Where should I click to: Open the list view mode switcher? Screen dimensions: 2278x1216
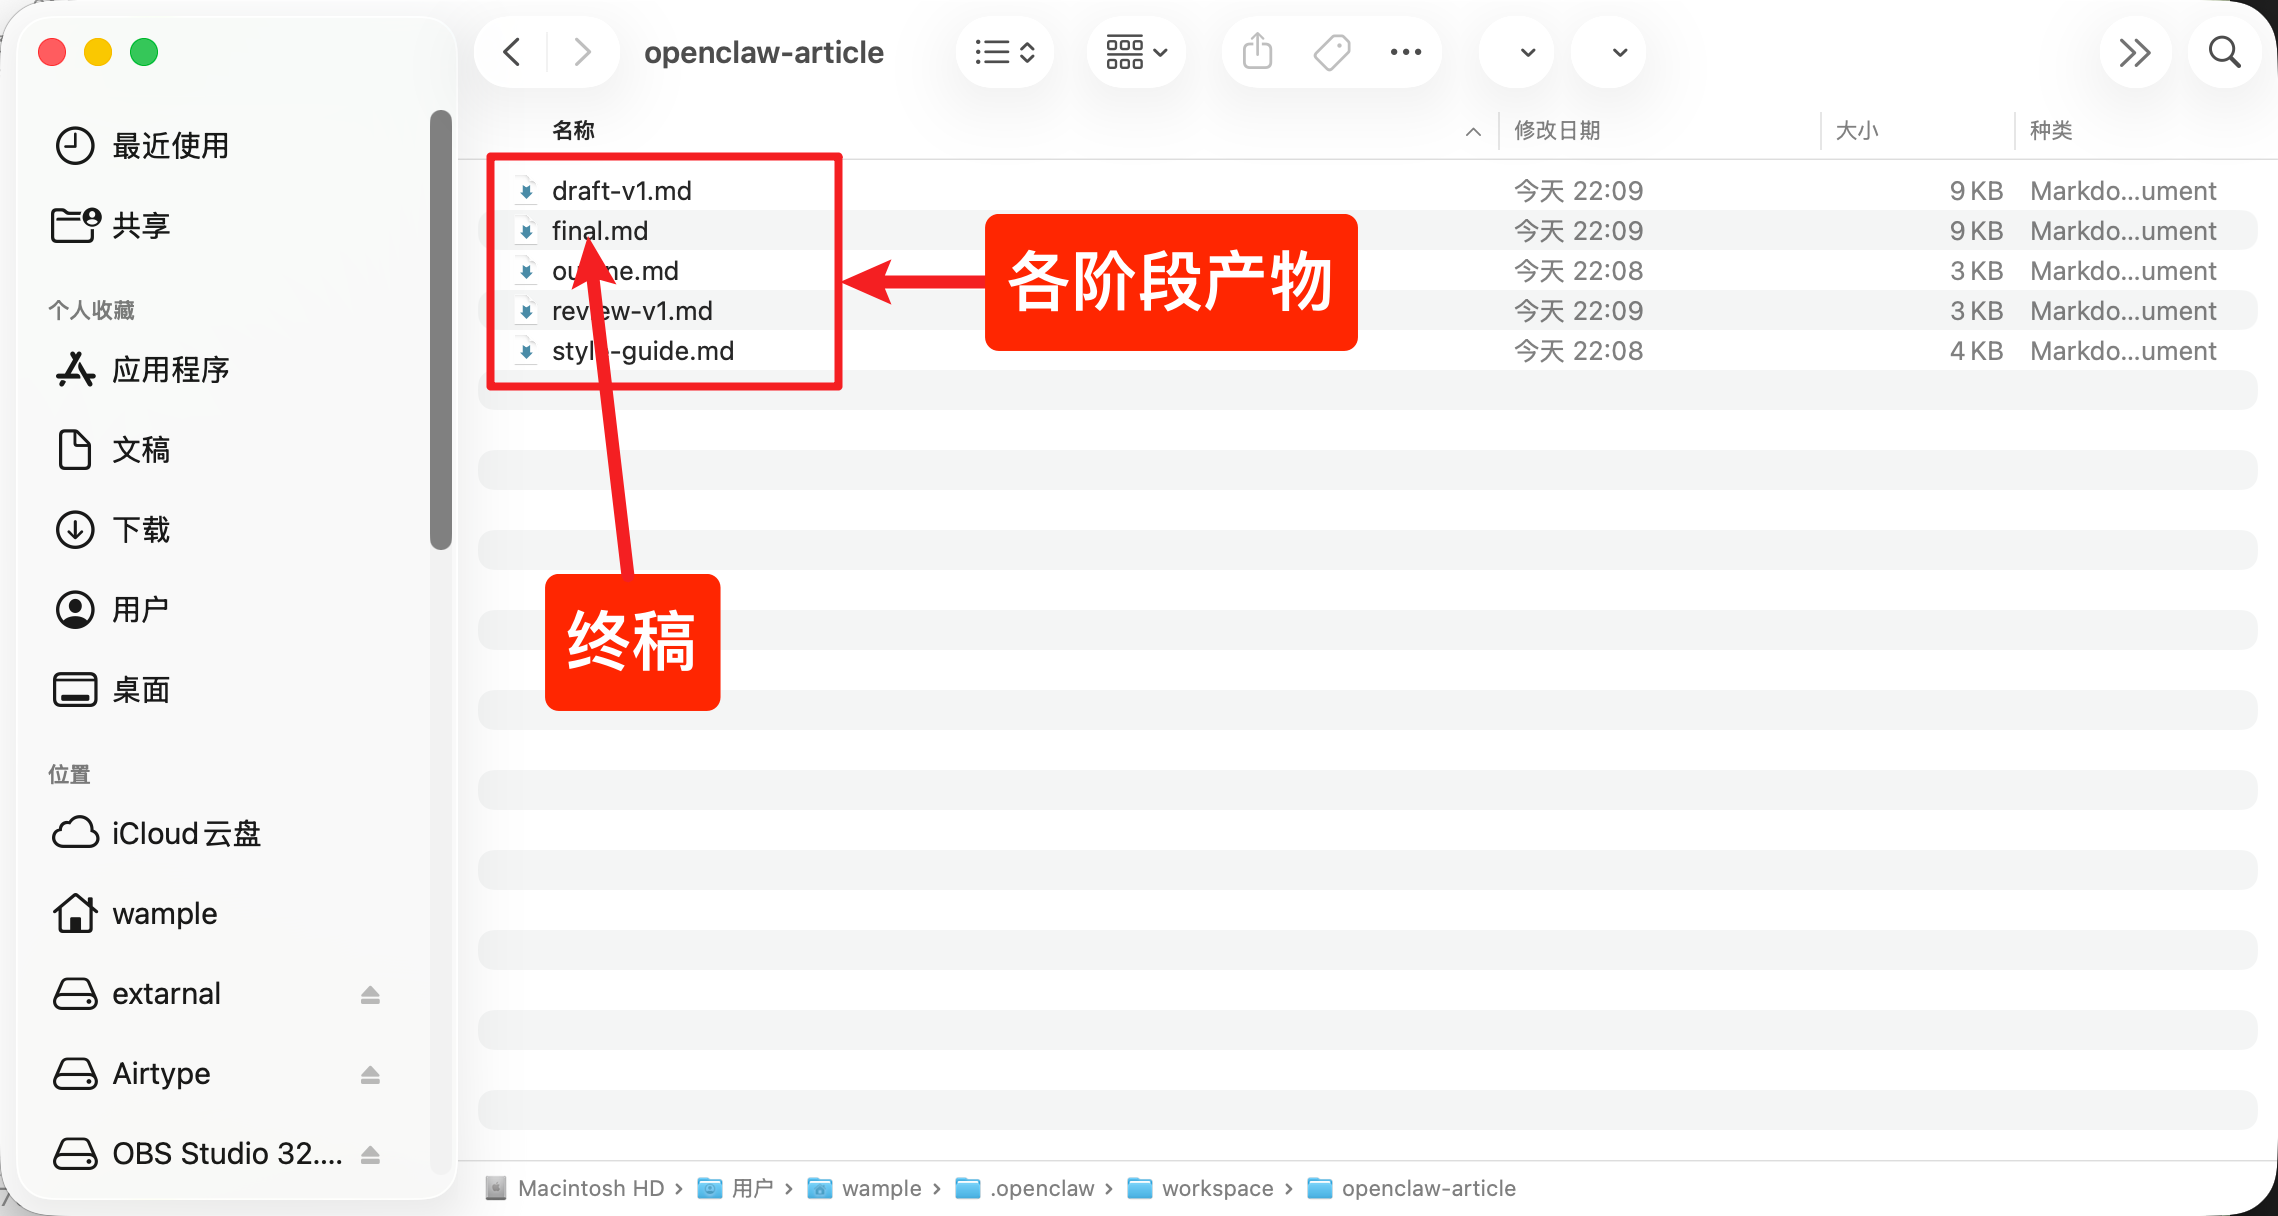click(1005, 52)
